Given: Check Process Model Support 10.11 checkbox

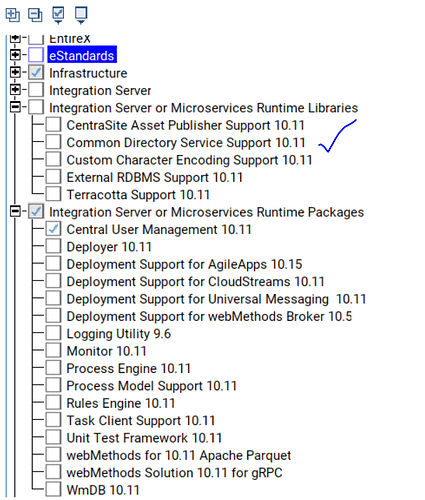Looking at the screenshot, I should (x=53, y=385).
